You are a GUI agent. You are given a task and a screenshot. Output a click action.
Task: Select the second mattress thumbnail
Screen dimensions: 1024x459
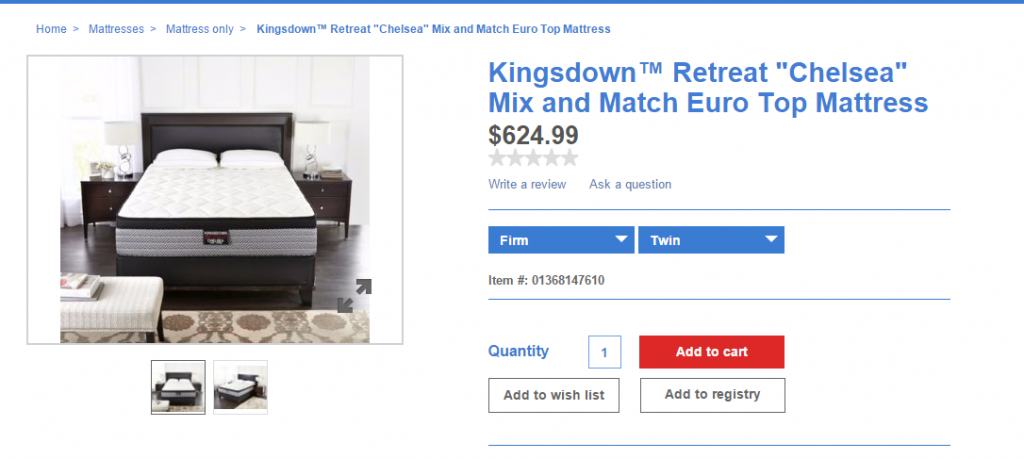[240, 387]
